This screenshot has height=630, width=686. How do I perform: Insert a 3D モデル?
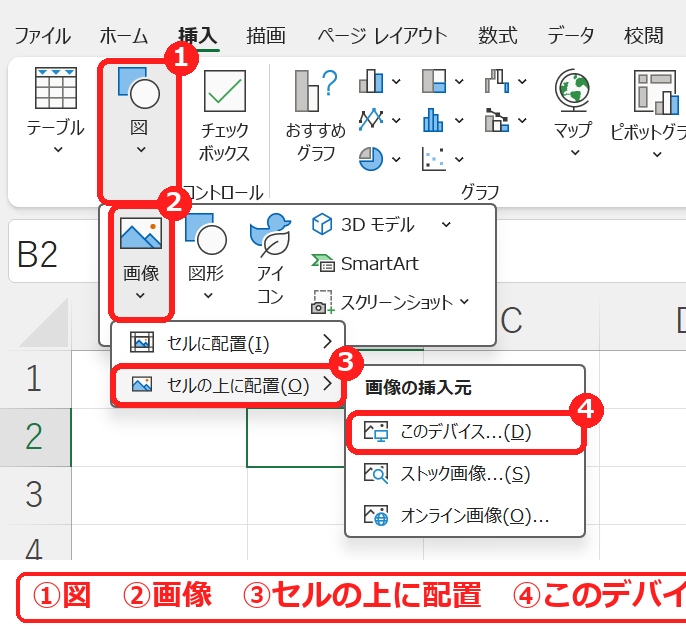(x=363, y=224)
